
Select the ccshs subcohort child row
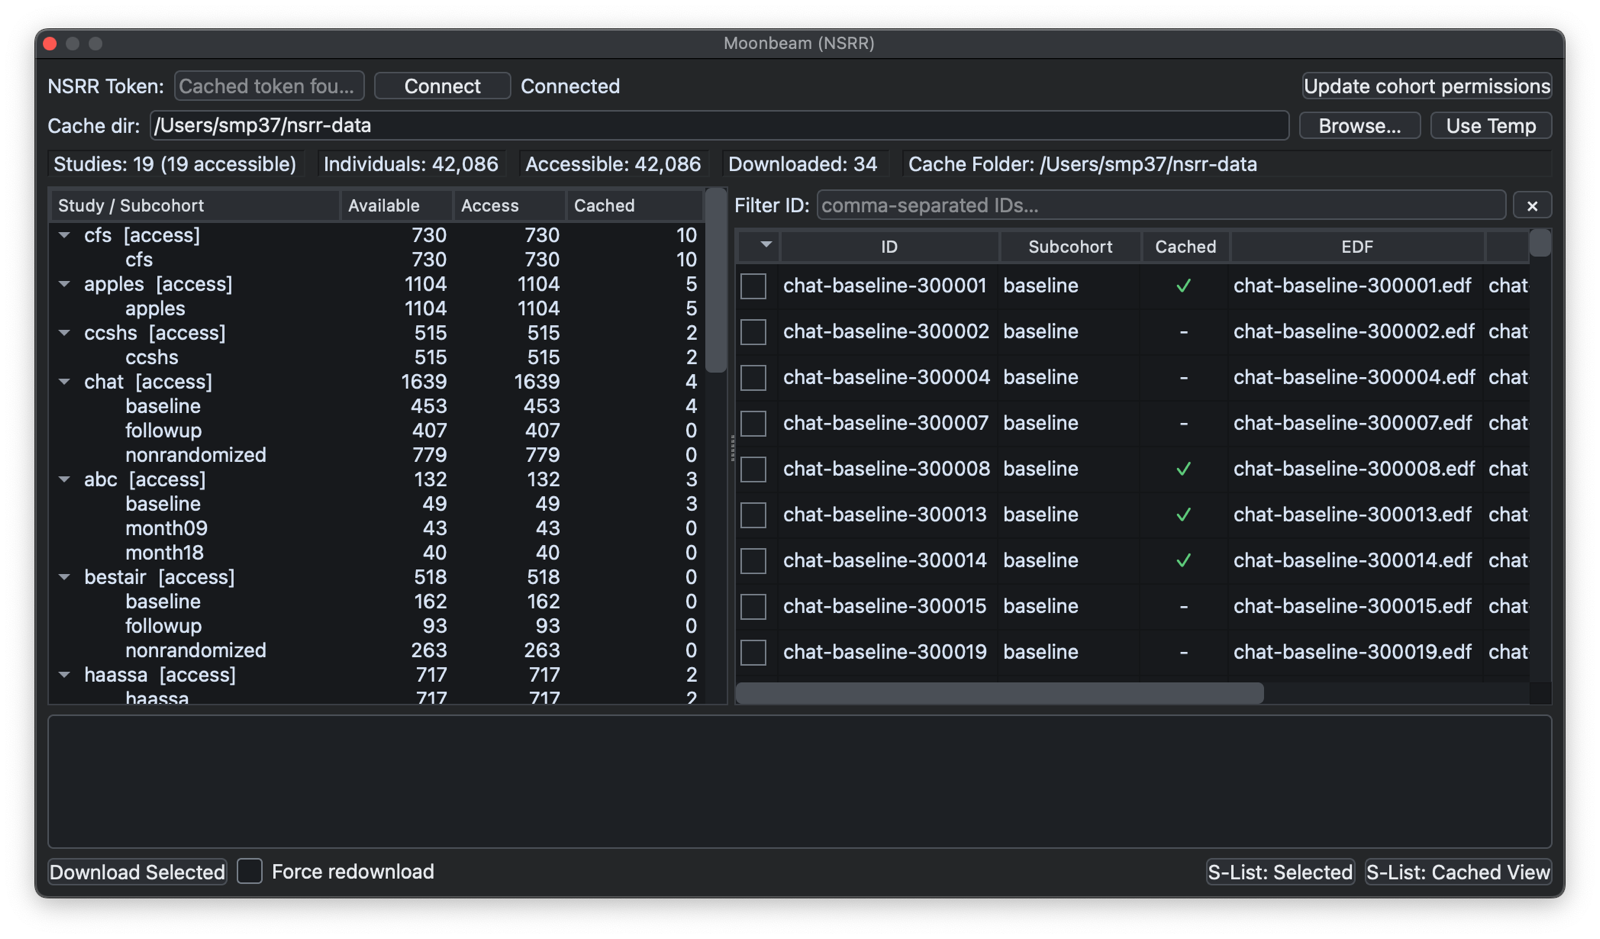point(377,357)
